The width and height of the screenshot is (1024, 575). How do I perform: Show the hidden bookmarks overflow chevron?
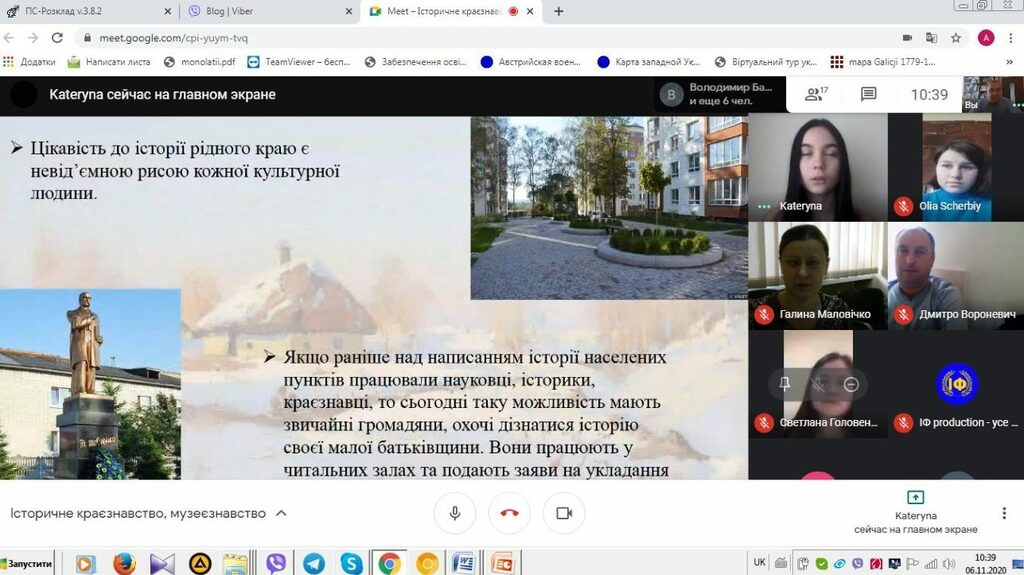coord(1011,61)
